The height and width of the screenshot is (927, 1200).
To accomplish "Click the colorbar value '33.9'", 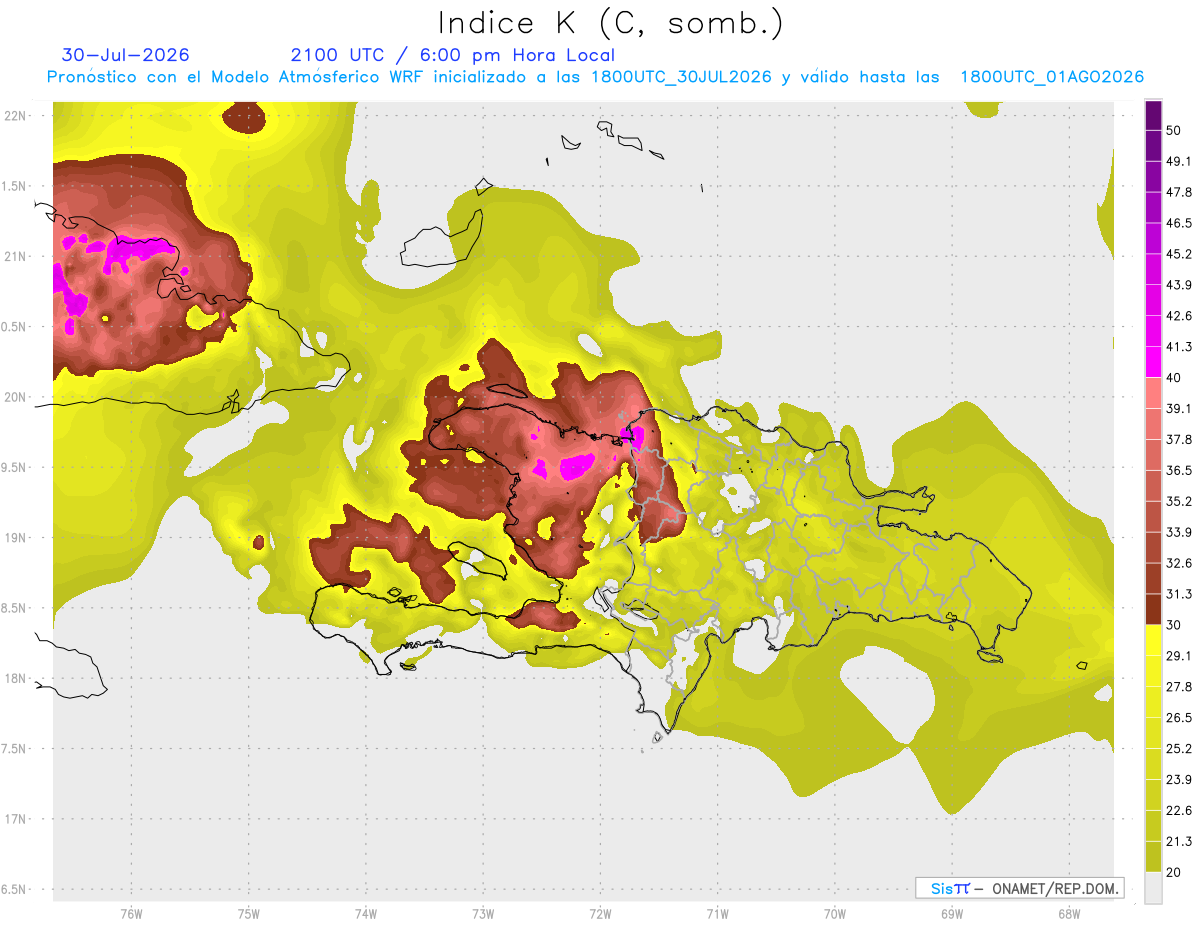I will tap(1179, 532).
